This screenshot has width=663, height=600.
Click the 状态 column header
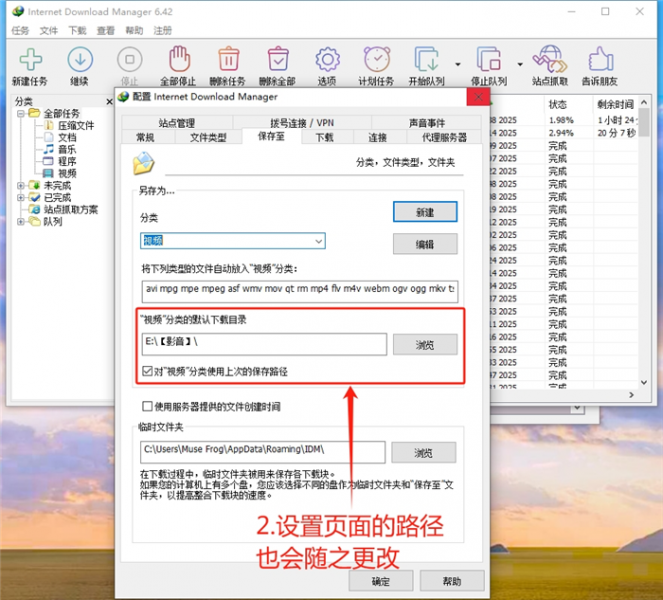557,104
